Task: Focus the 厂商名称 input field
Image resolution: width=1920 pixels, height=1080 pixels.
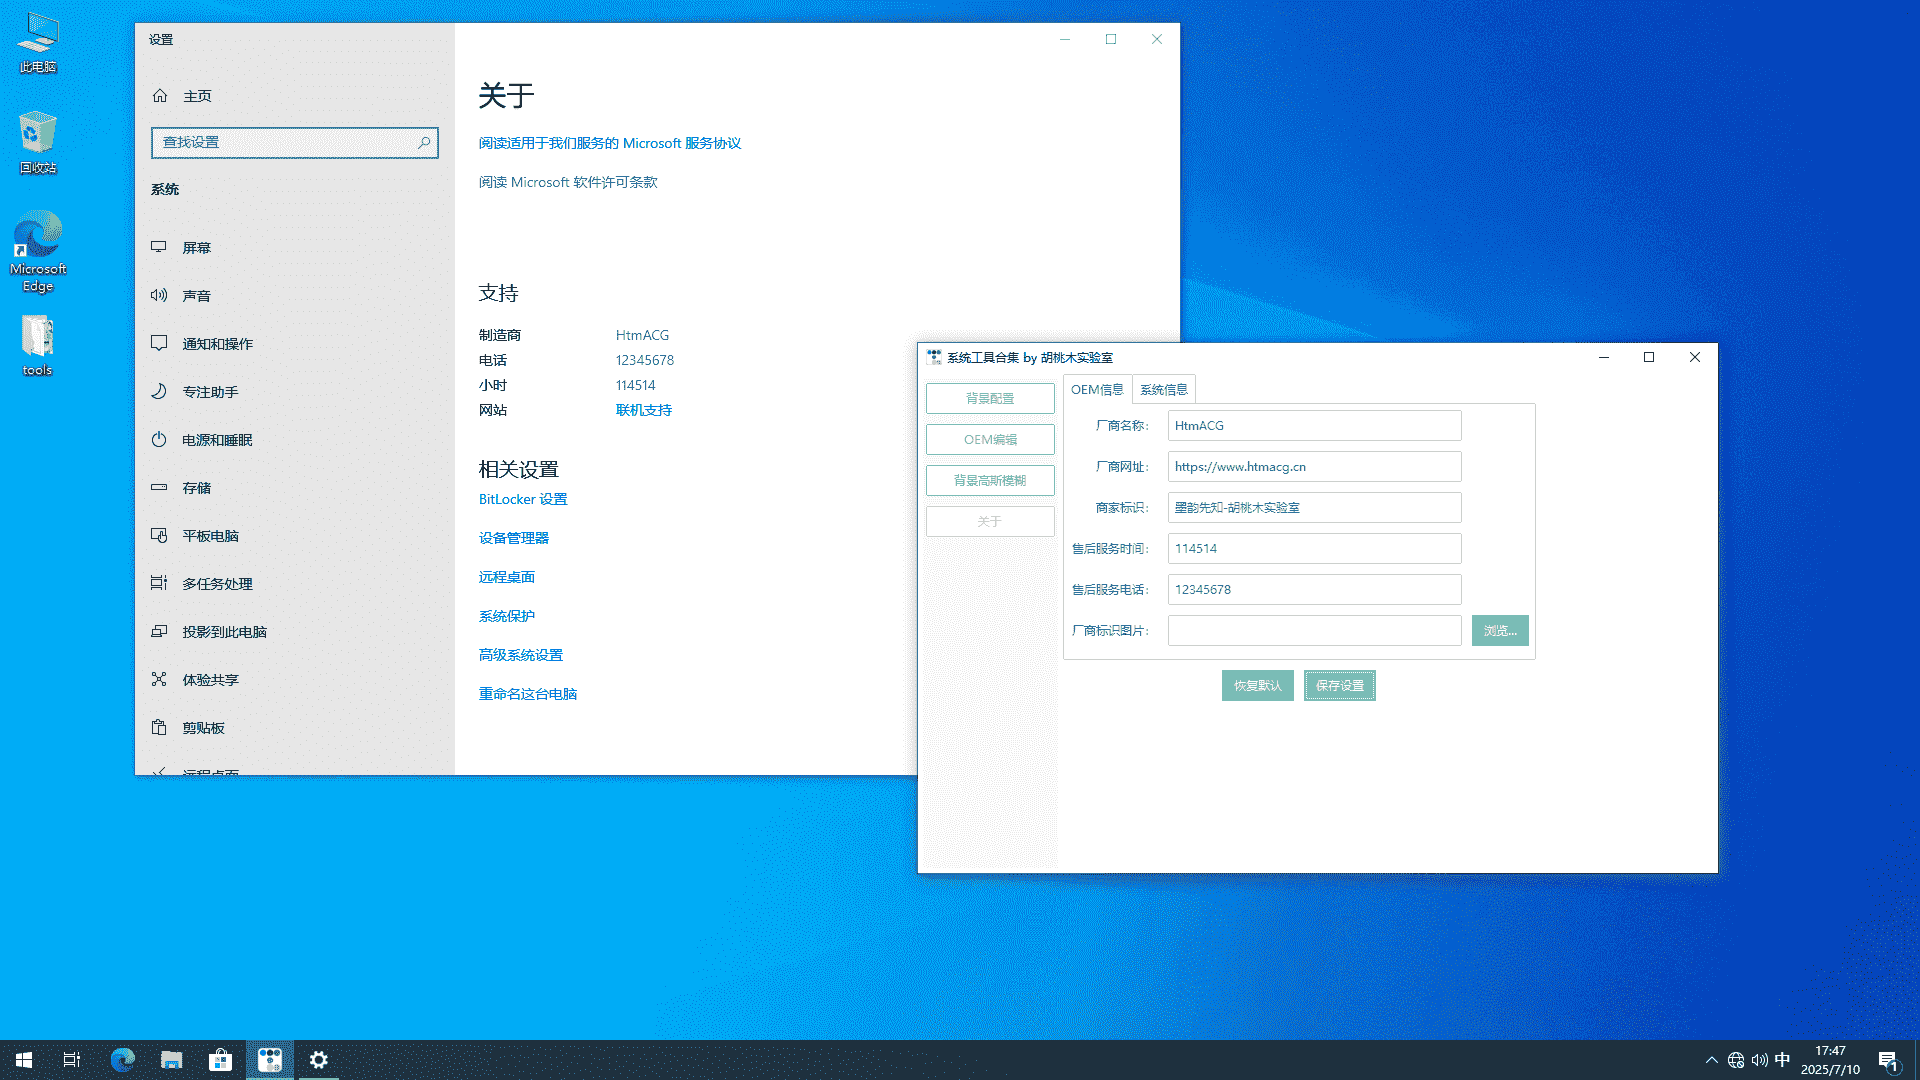Action: [x=1314, y=425]
